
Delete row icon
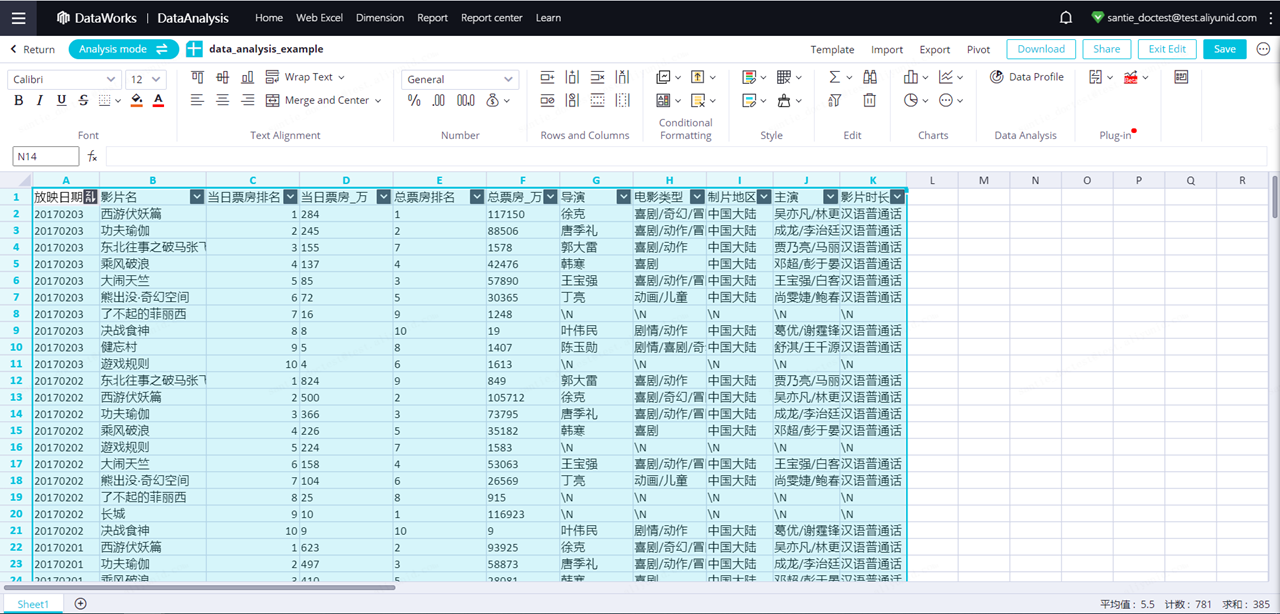(597, 77)
